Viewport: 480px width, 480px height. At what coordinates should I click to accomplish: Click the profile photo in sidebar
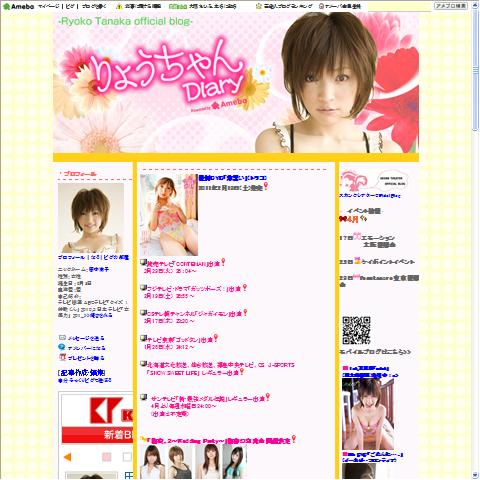(91, 217)
